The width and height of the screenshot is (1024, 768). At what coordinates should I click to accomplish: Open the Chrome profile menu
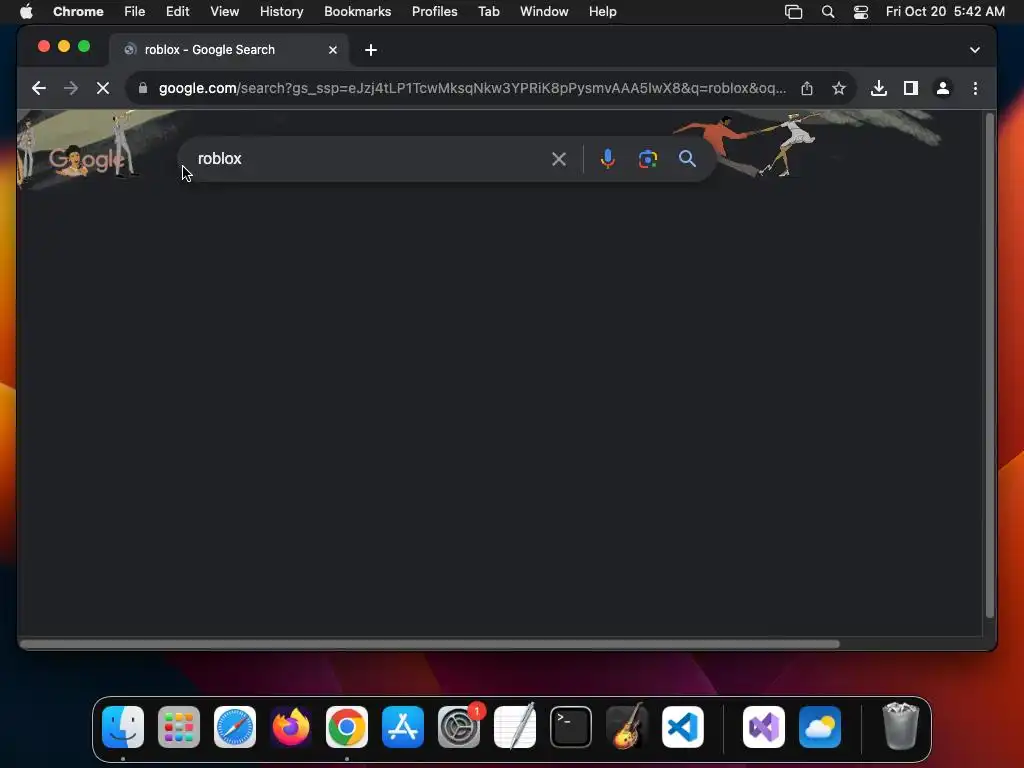click(x=943, y=88)
